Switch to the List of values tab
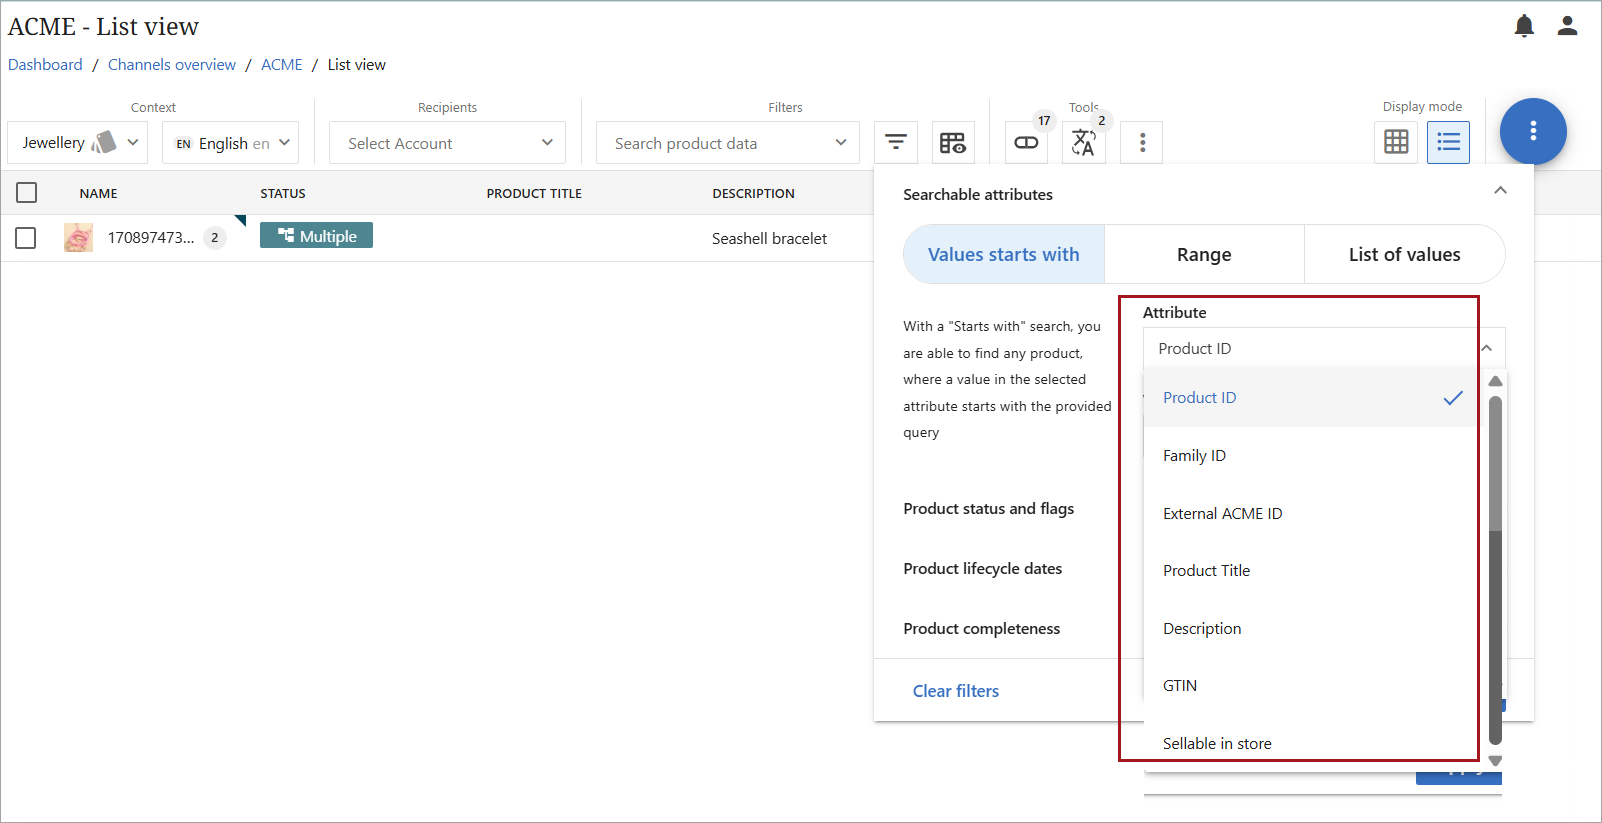Image resolution: width=1602 pixels, height=823 pixels. tap(1404, 255)
